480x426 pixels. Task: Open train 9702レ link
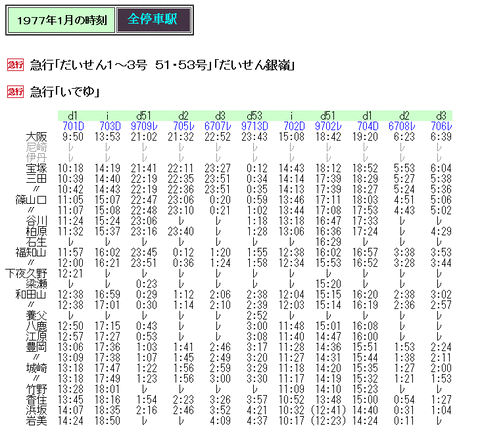point(328,126)
